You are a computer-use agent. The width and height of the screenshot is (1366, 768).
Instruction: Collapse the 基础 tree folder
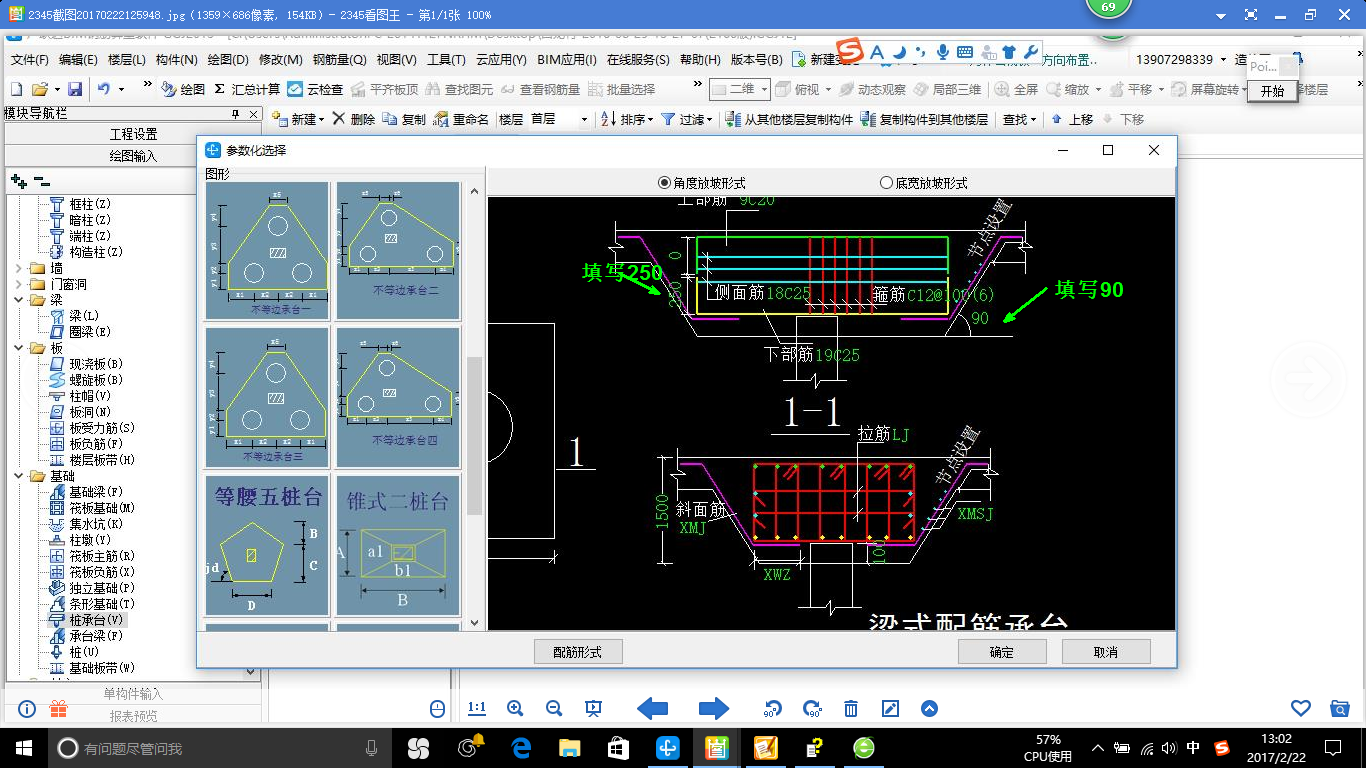[19, 476]
